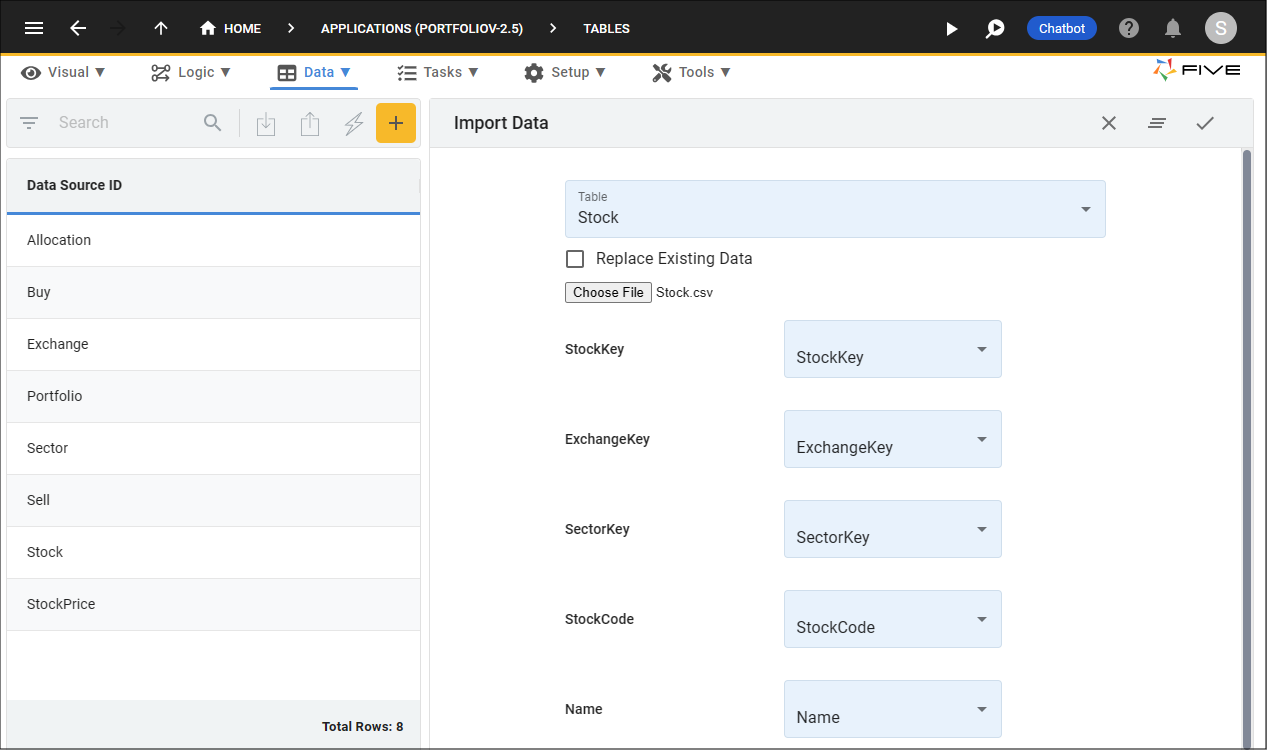The width and height of the screenshot is (1267, 750).
Task: Open the StockCode mapping dropdown
Action: [893, 619]
